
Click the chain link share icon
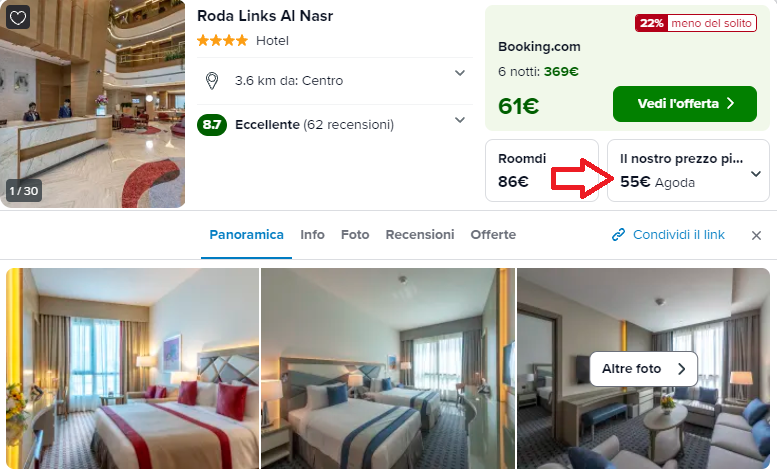point(618,235)
